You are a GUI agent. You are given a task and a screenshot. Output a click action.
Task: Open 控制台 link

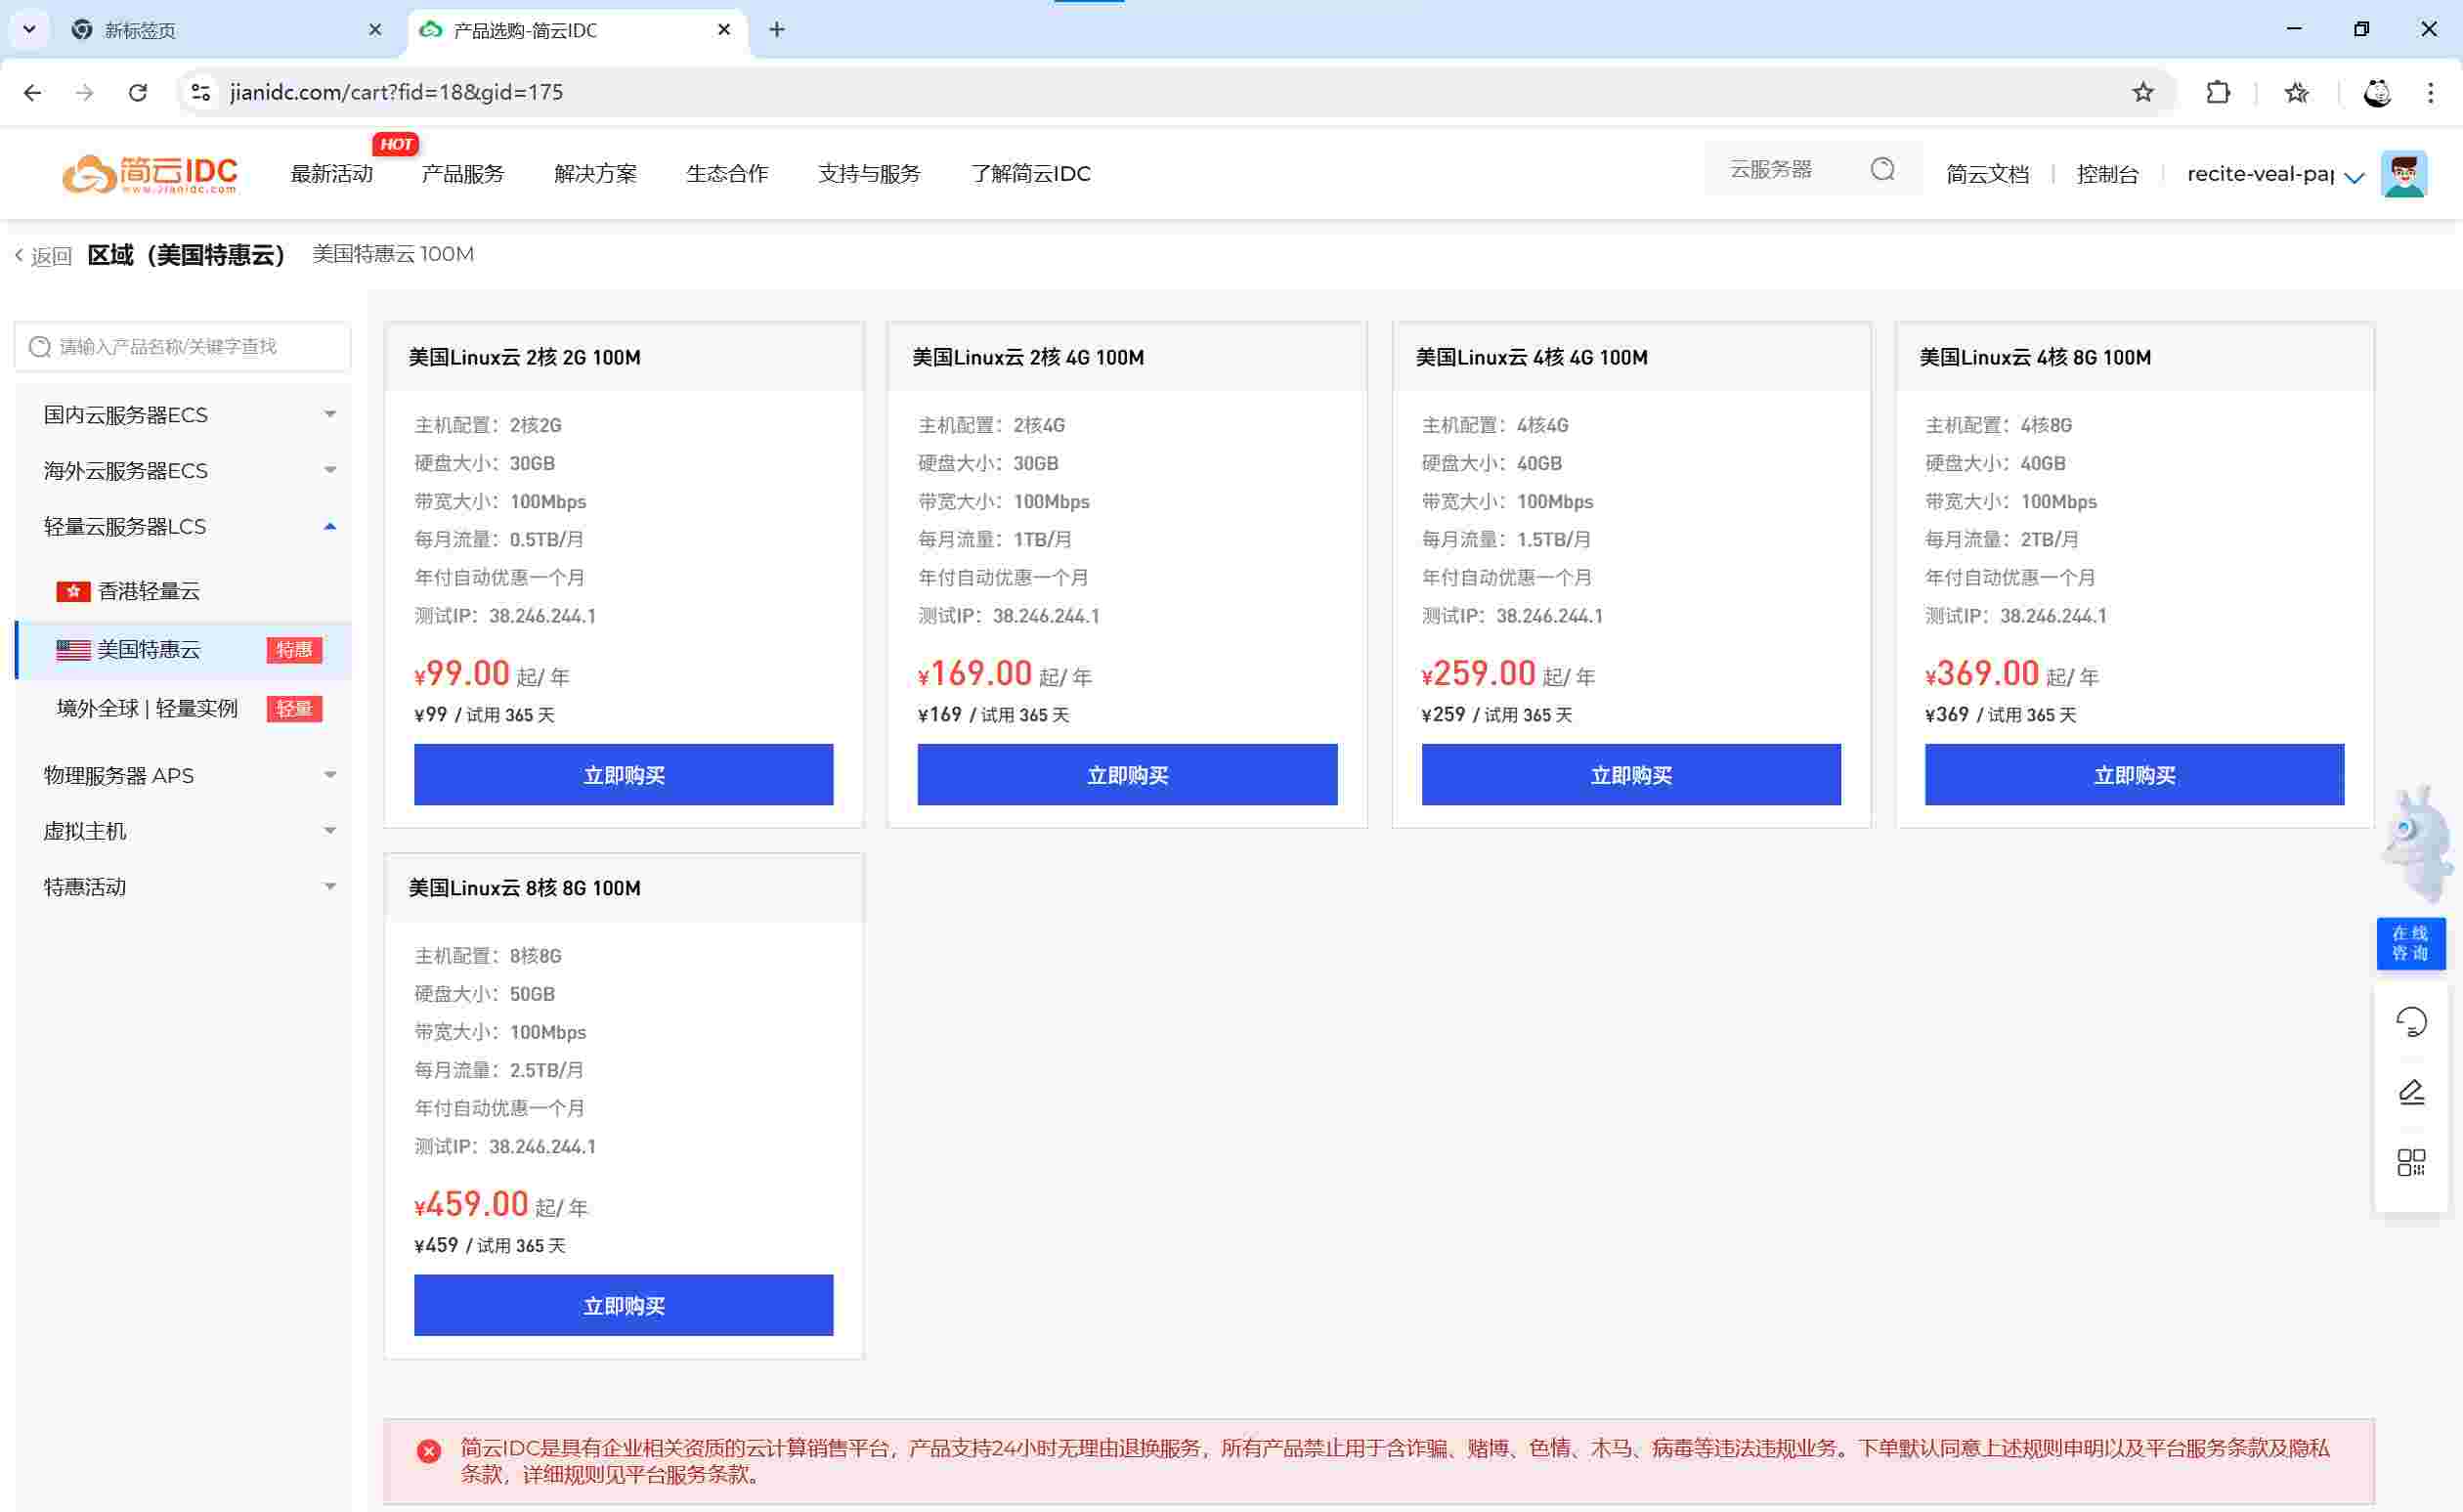point(2107,175)
